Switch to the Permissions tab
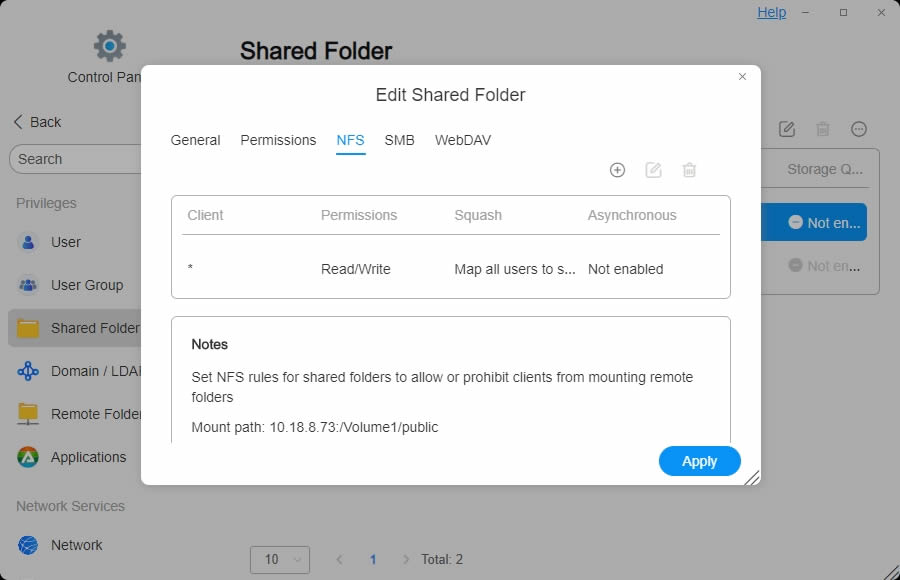This screenshot has width=900, height=580. tap(278, 140)
